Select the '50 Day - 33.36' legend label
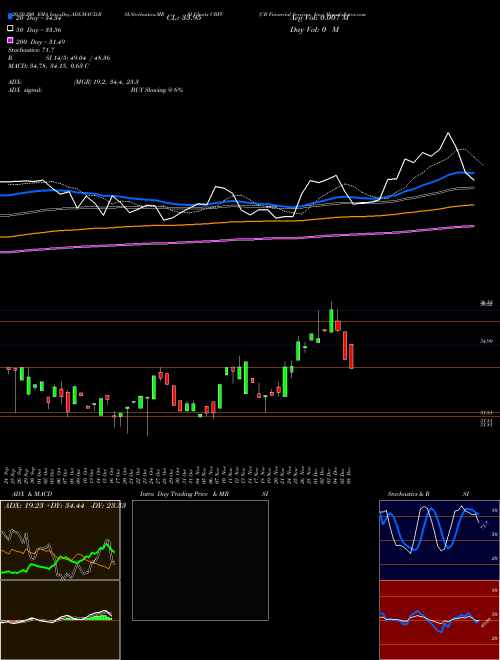Image resolution: width=500 pixels, height=660 pixels. tap(38, 29)
